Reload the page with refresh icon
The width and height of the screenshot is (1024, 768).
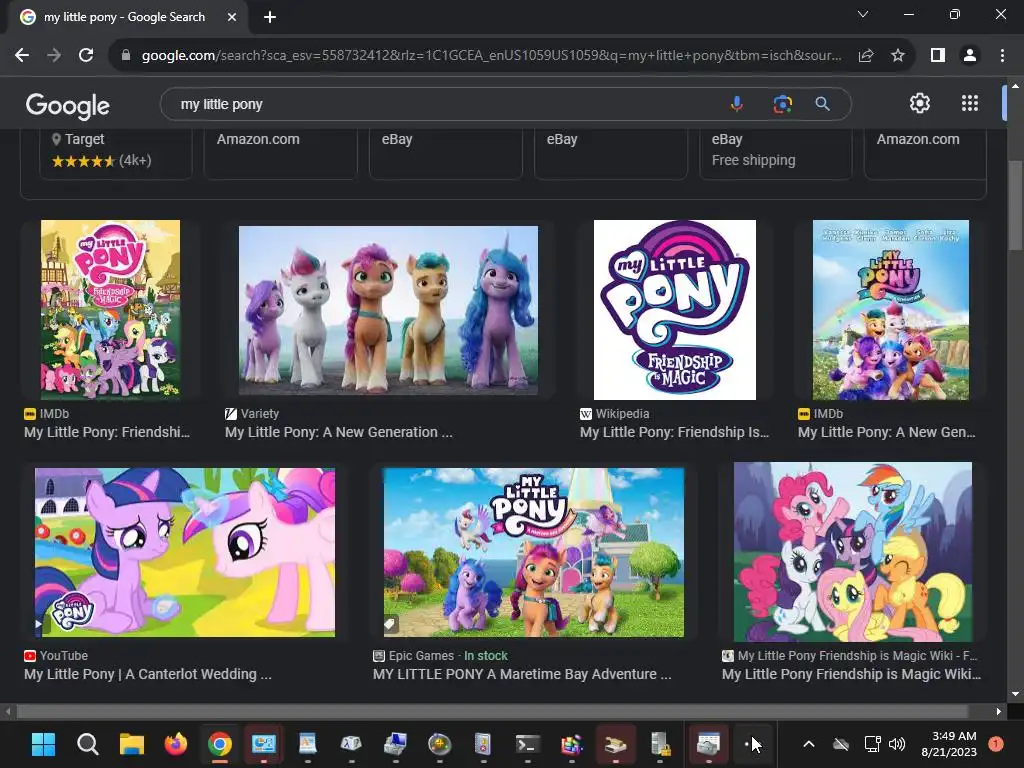click(86, 56)
